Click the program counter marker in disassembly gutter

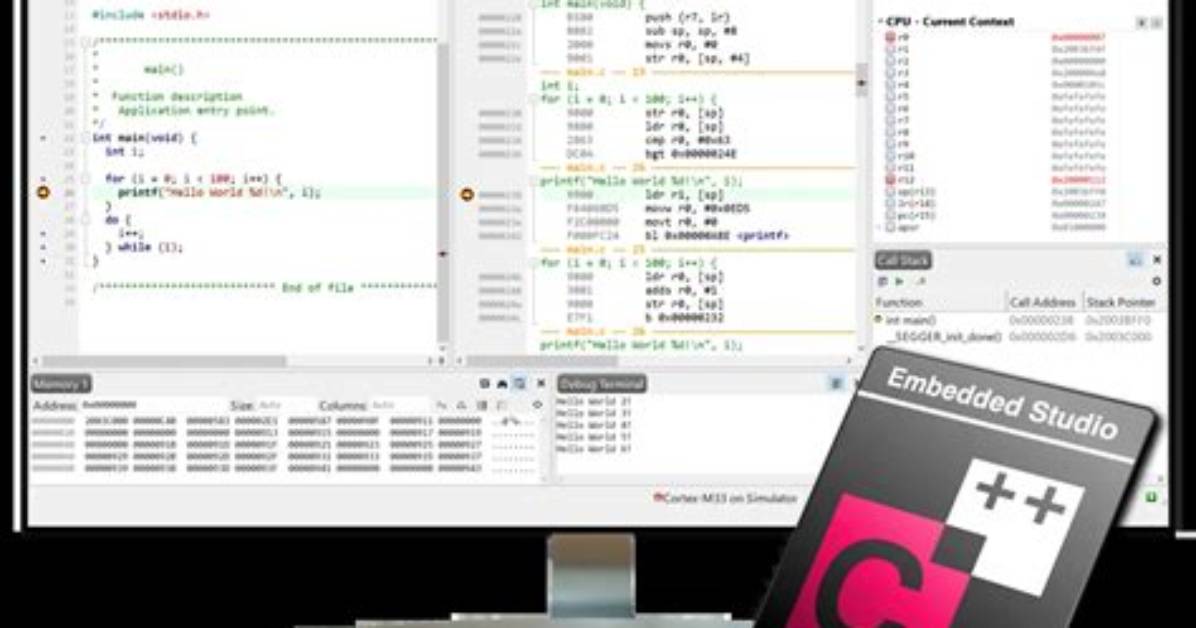[x=467, y=195]
